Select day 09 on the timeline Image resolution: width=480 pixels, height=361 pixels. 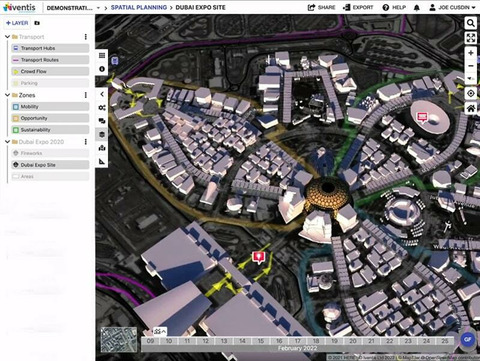pos(150,341)
